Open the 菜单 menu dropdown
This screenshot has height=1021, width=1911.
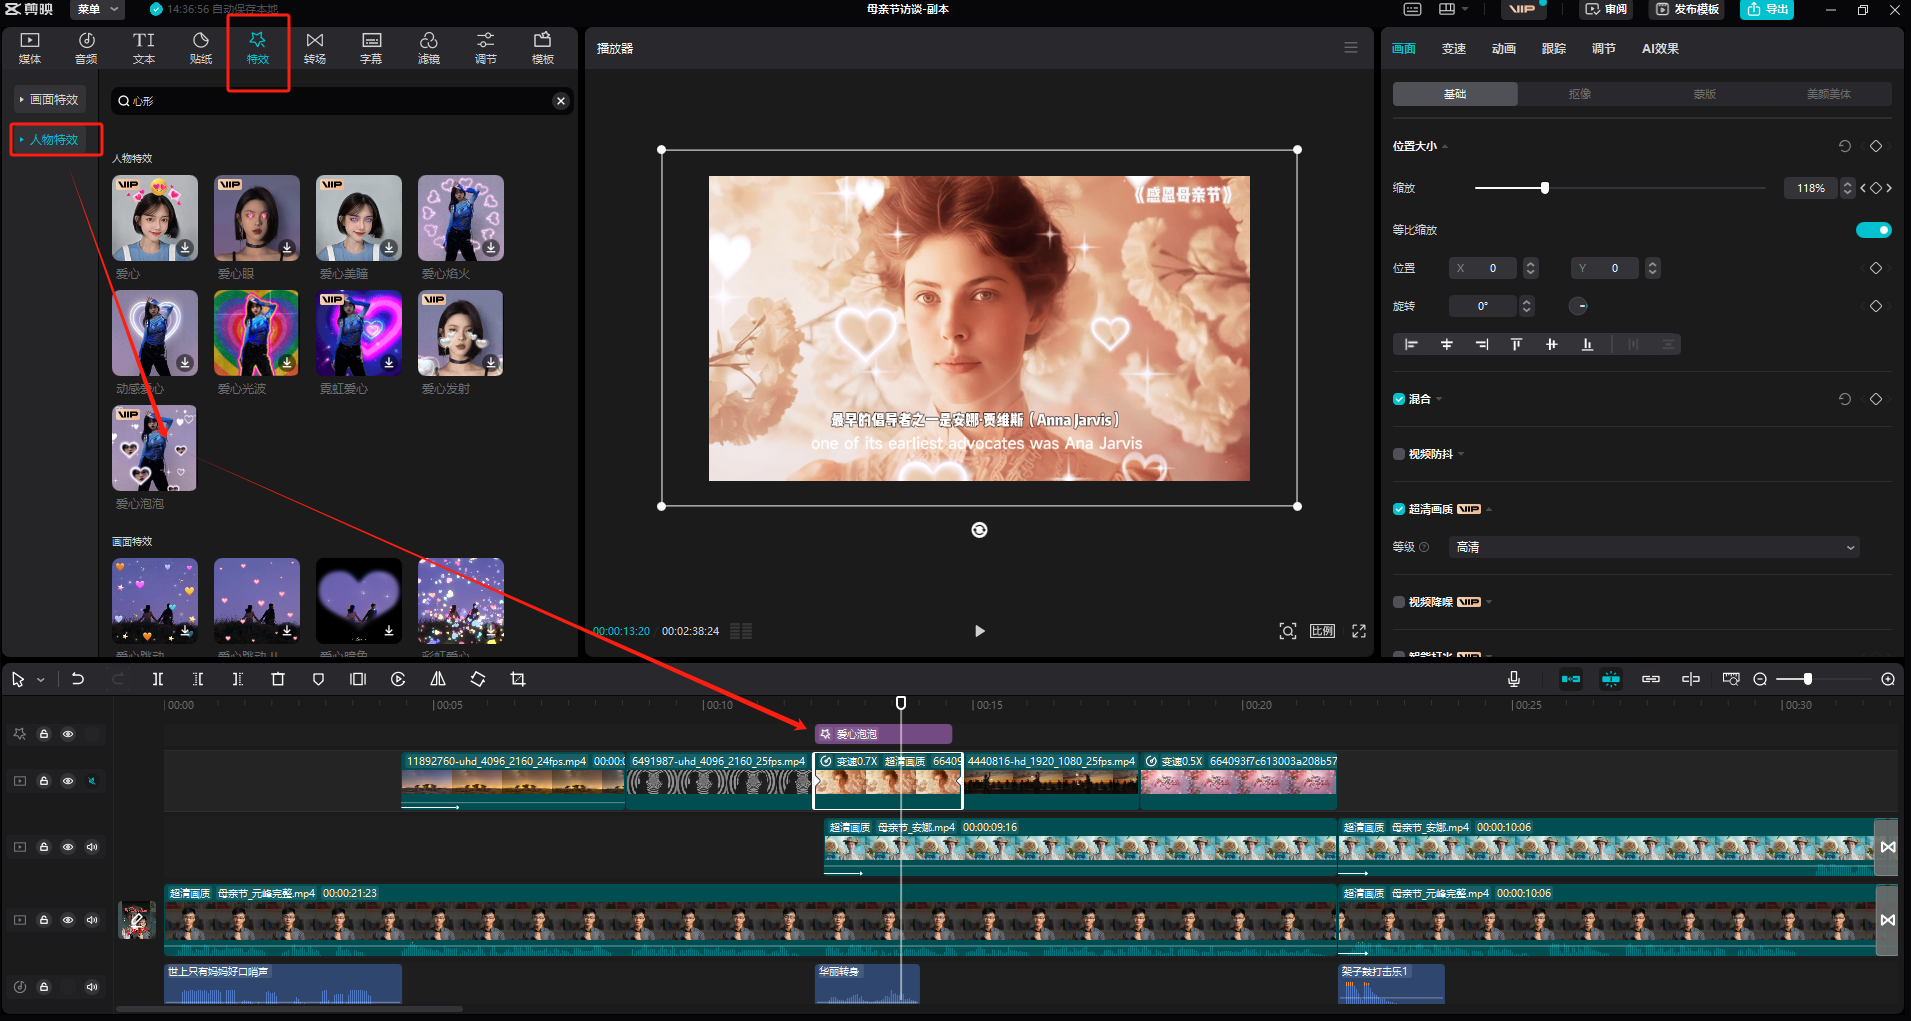click(98, 9)
